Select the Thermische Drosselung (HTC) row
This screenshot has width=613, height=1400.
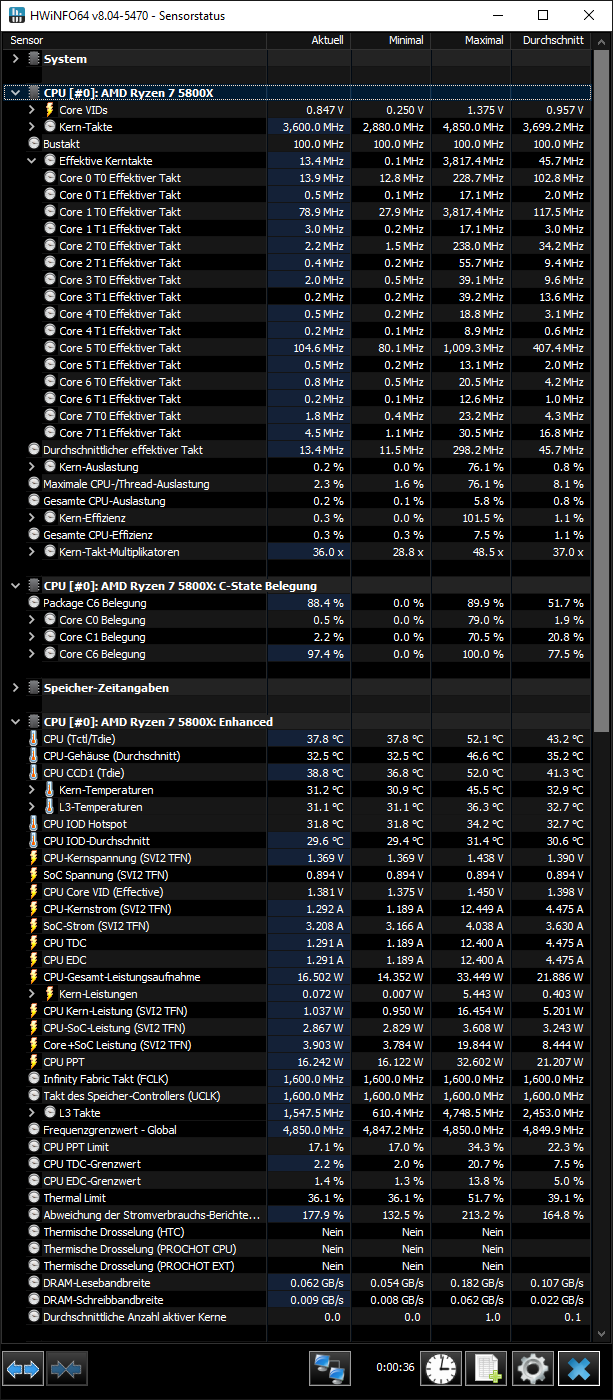[297, 1232]
